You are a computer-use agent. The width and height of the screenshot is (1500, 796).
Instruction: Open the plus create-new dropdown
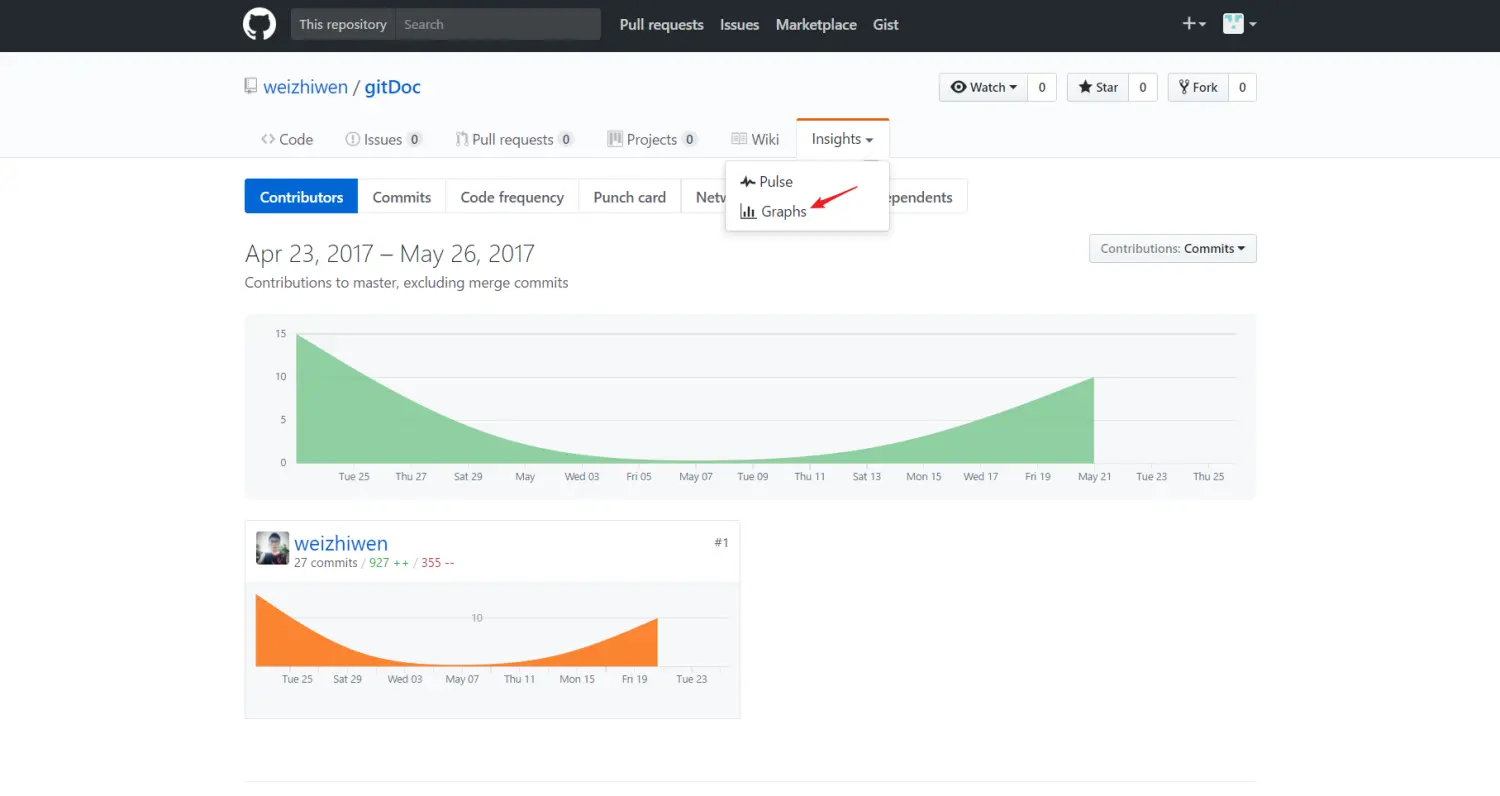click(1194, 24)
